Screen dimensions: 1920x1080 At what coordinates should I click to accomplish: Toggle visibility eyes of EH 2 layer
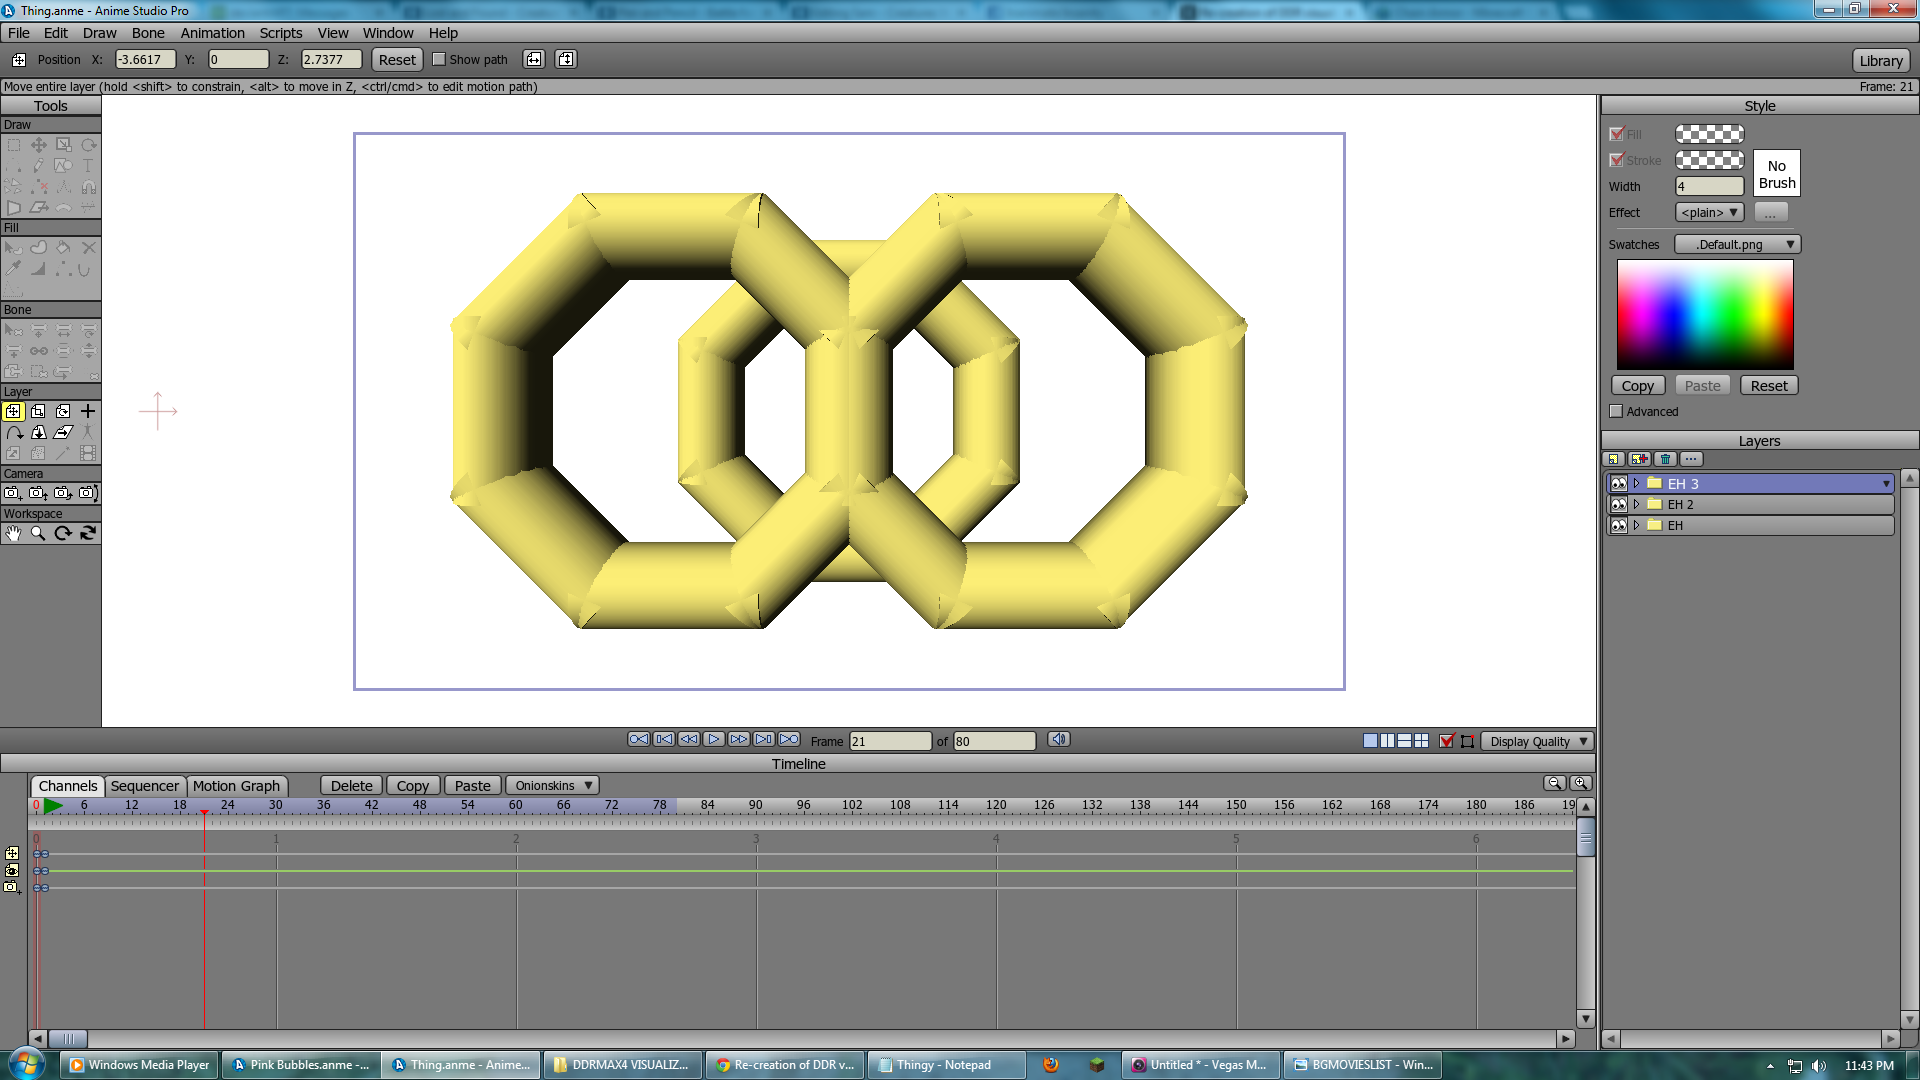(x=1619, y=505)
